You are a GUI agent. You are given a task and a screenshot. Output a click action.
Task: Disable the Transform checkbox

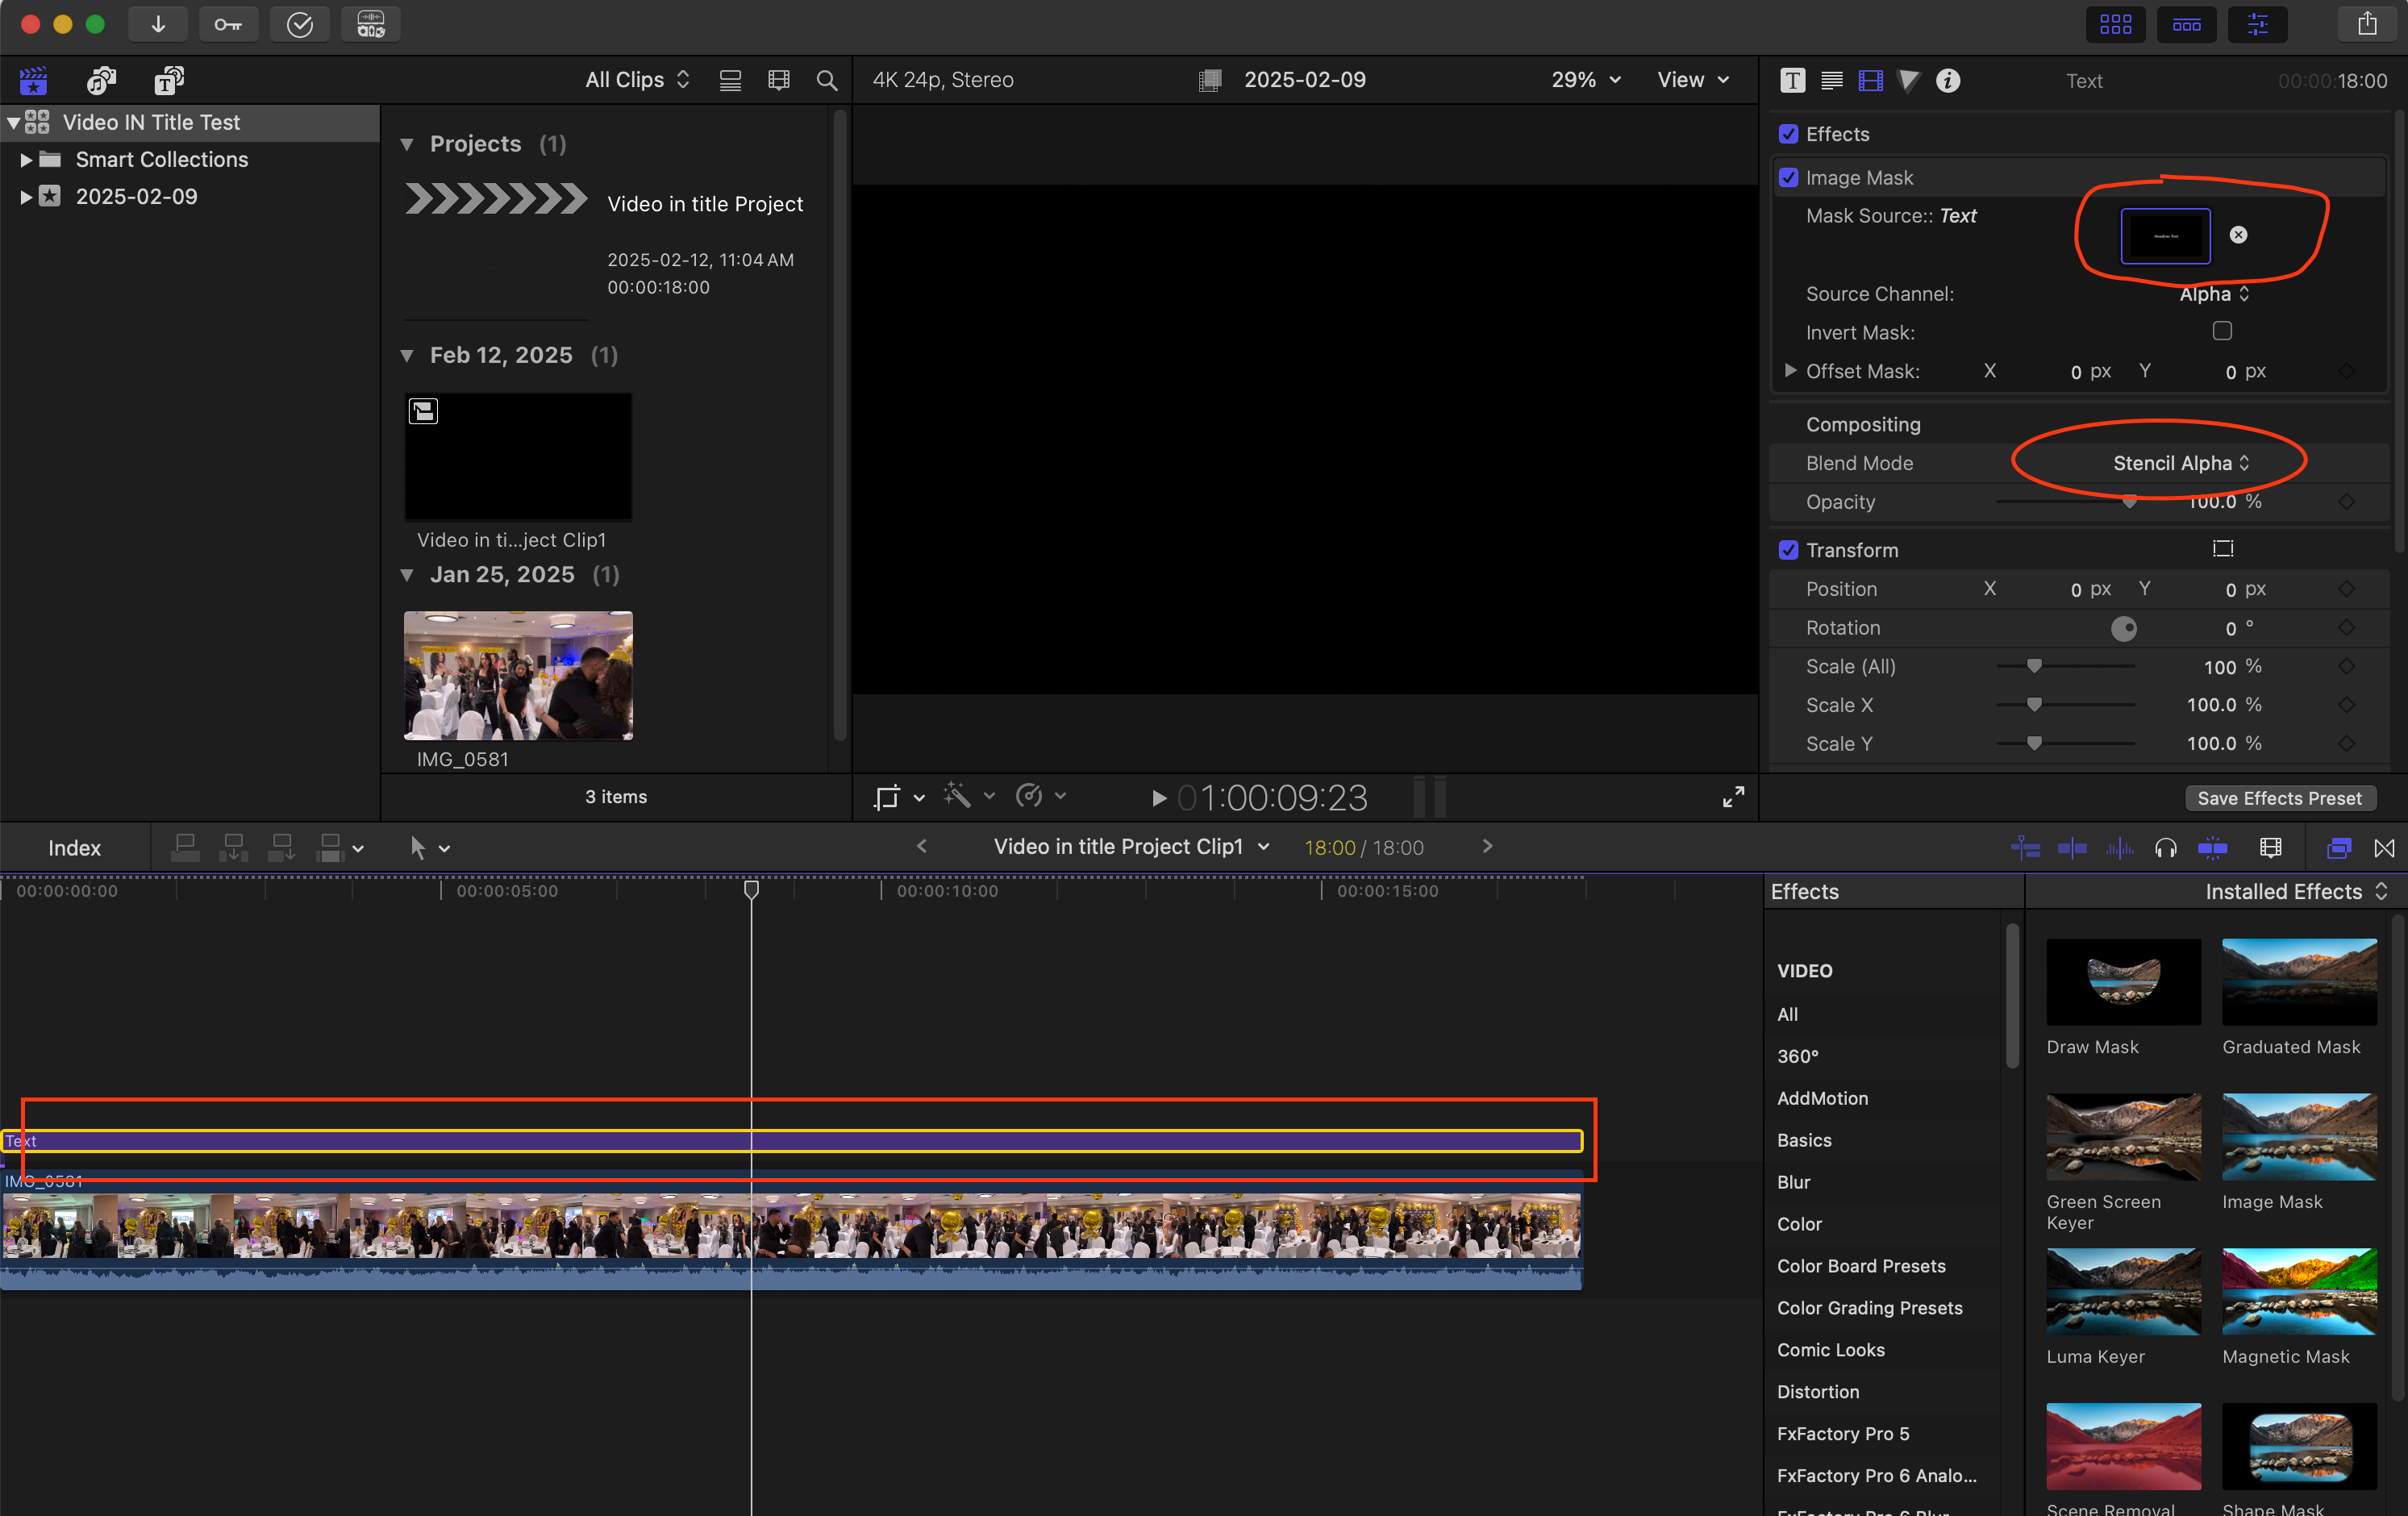1788,550
